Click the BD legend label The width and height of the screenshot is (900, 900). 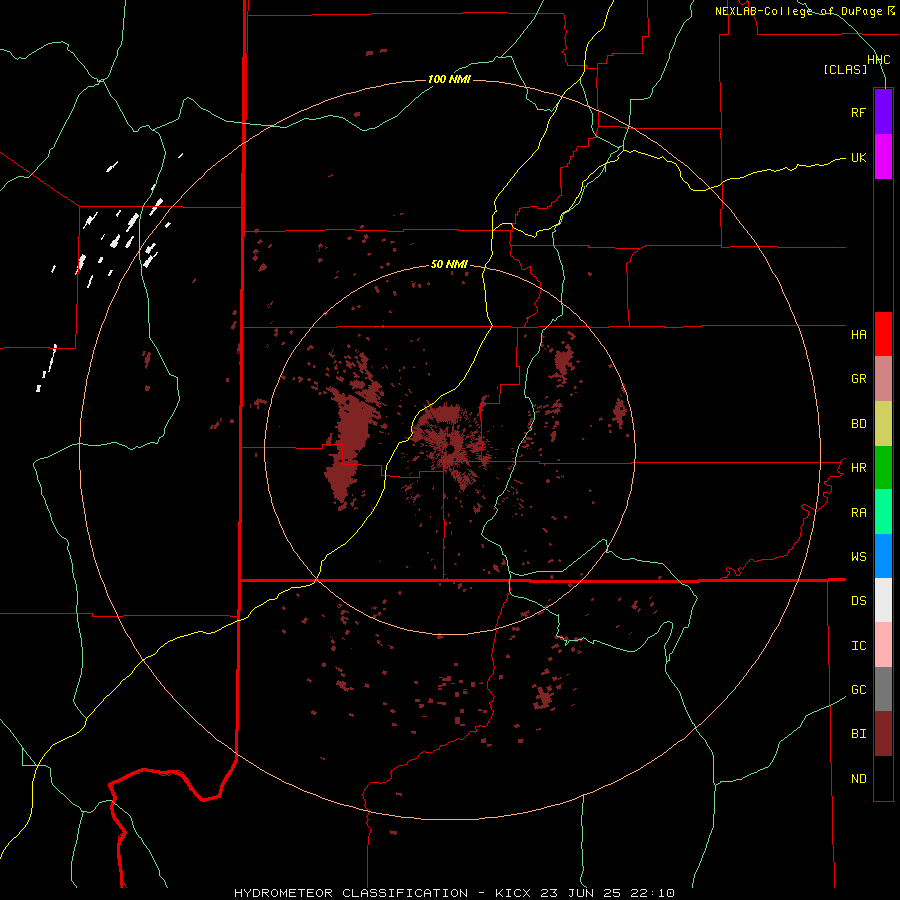(858, 424)
